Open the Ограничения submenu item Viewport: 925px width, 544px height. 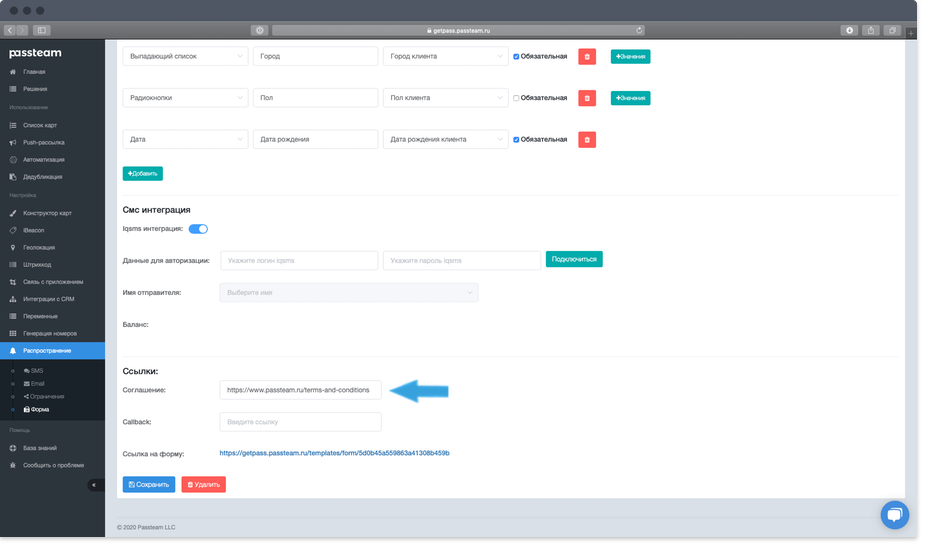pyautogui.click(x=44, y=397)
